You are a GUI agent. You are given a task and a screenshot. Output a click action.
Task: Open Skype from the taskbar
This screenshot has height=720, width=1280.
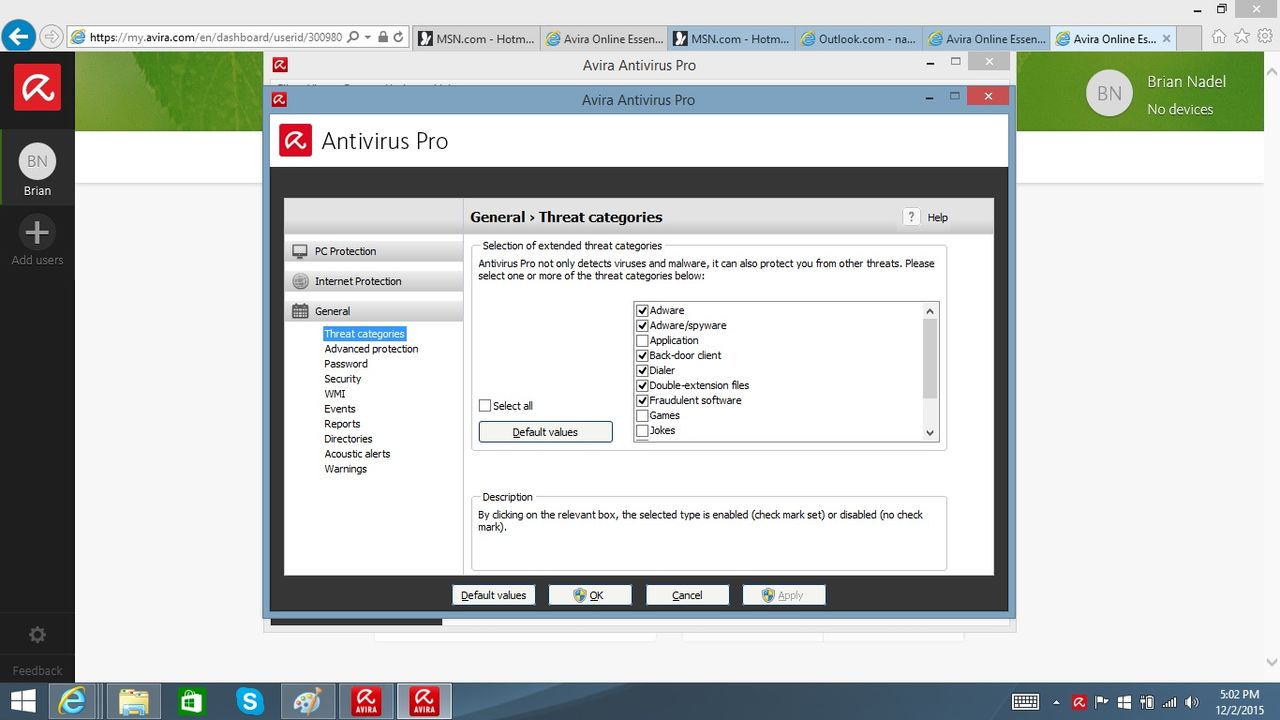tap(249, 702)
